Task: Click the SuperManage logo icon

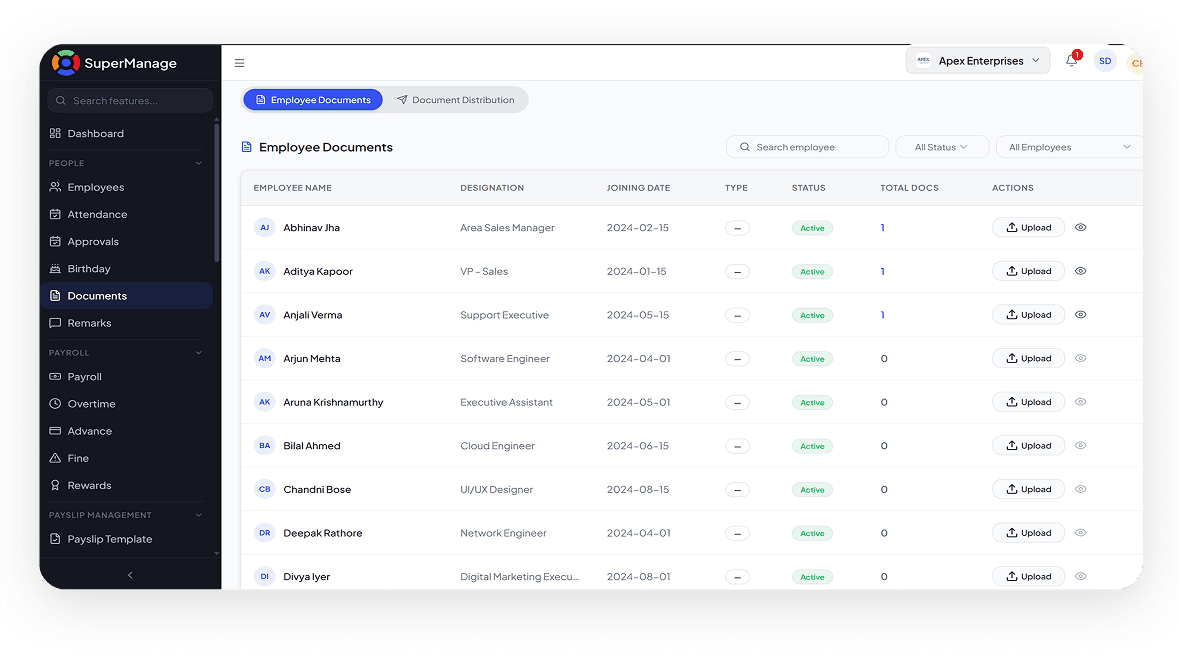Action: (65, 63)
